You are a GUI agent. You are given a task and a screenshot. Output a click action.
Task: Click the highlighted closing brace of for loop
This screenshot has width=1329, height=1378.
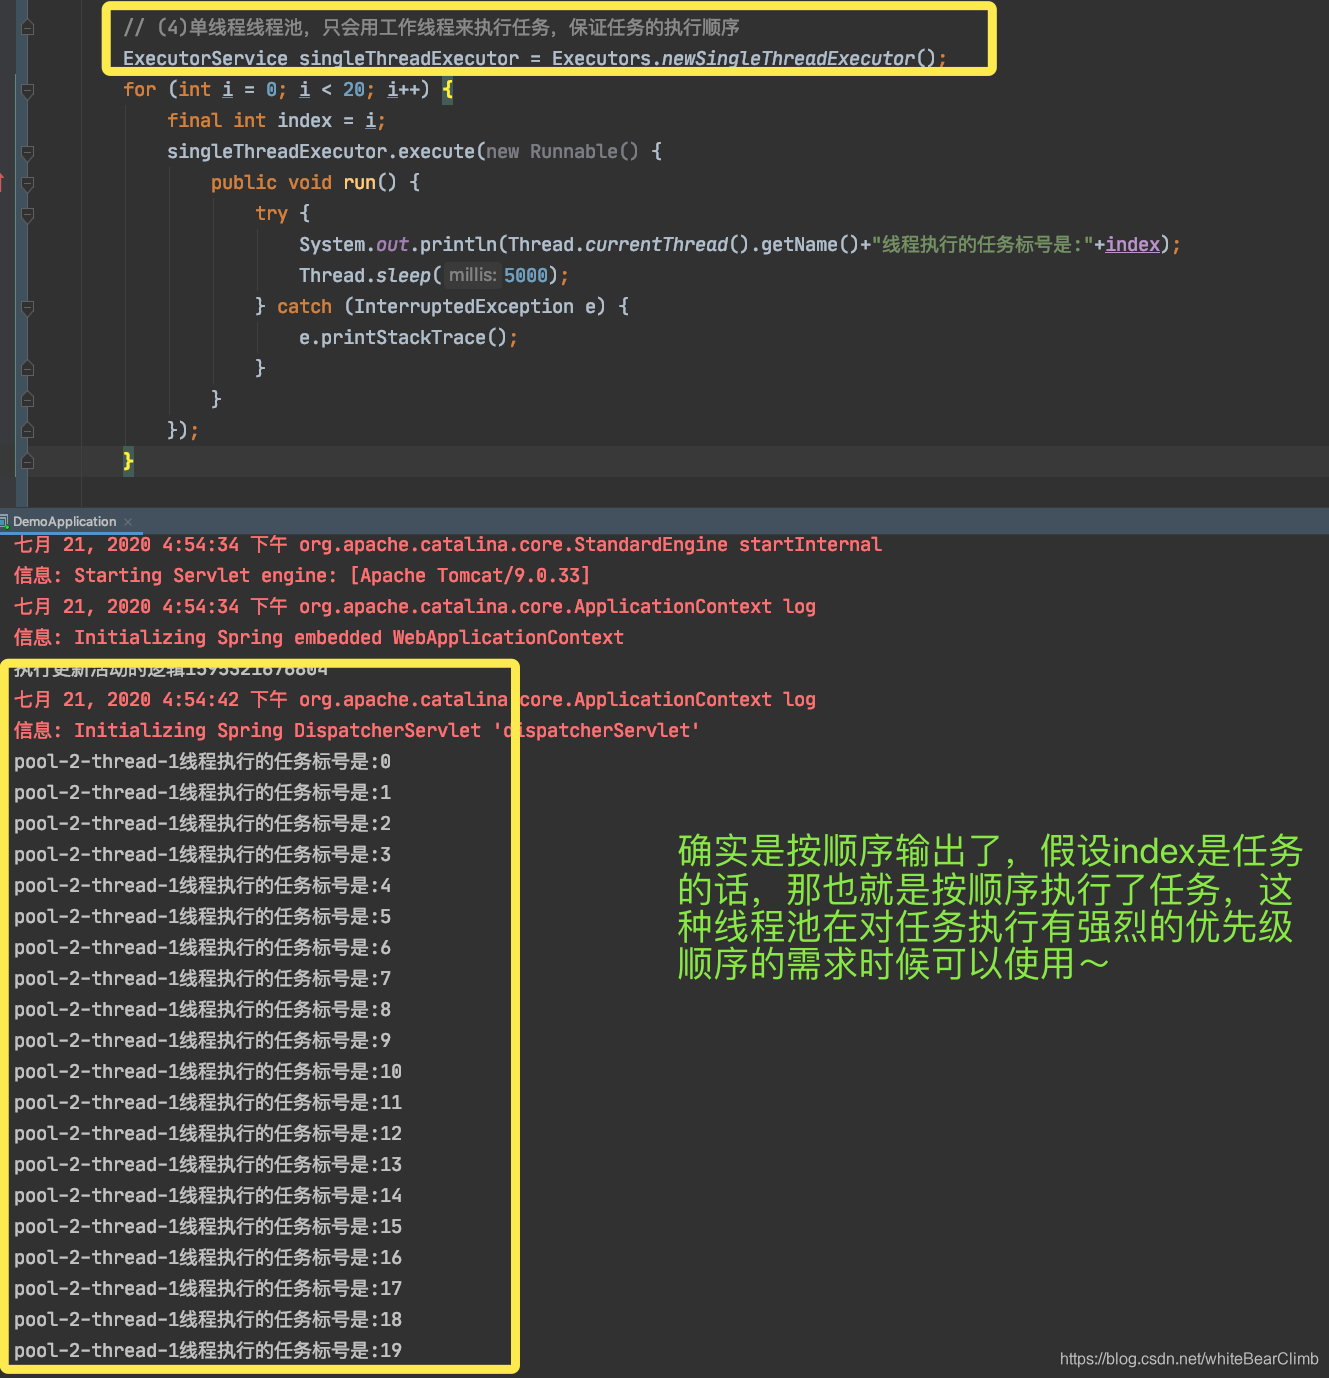128,462
